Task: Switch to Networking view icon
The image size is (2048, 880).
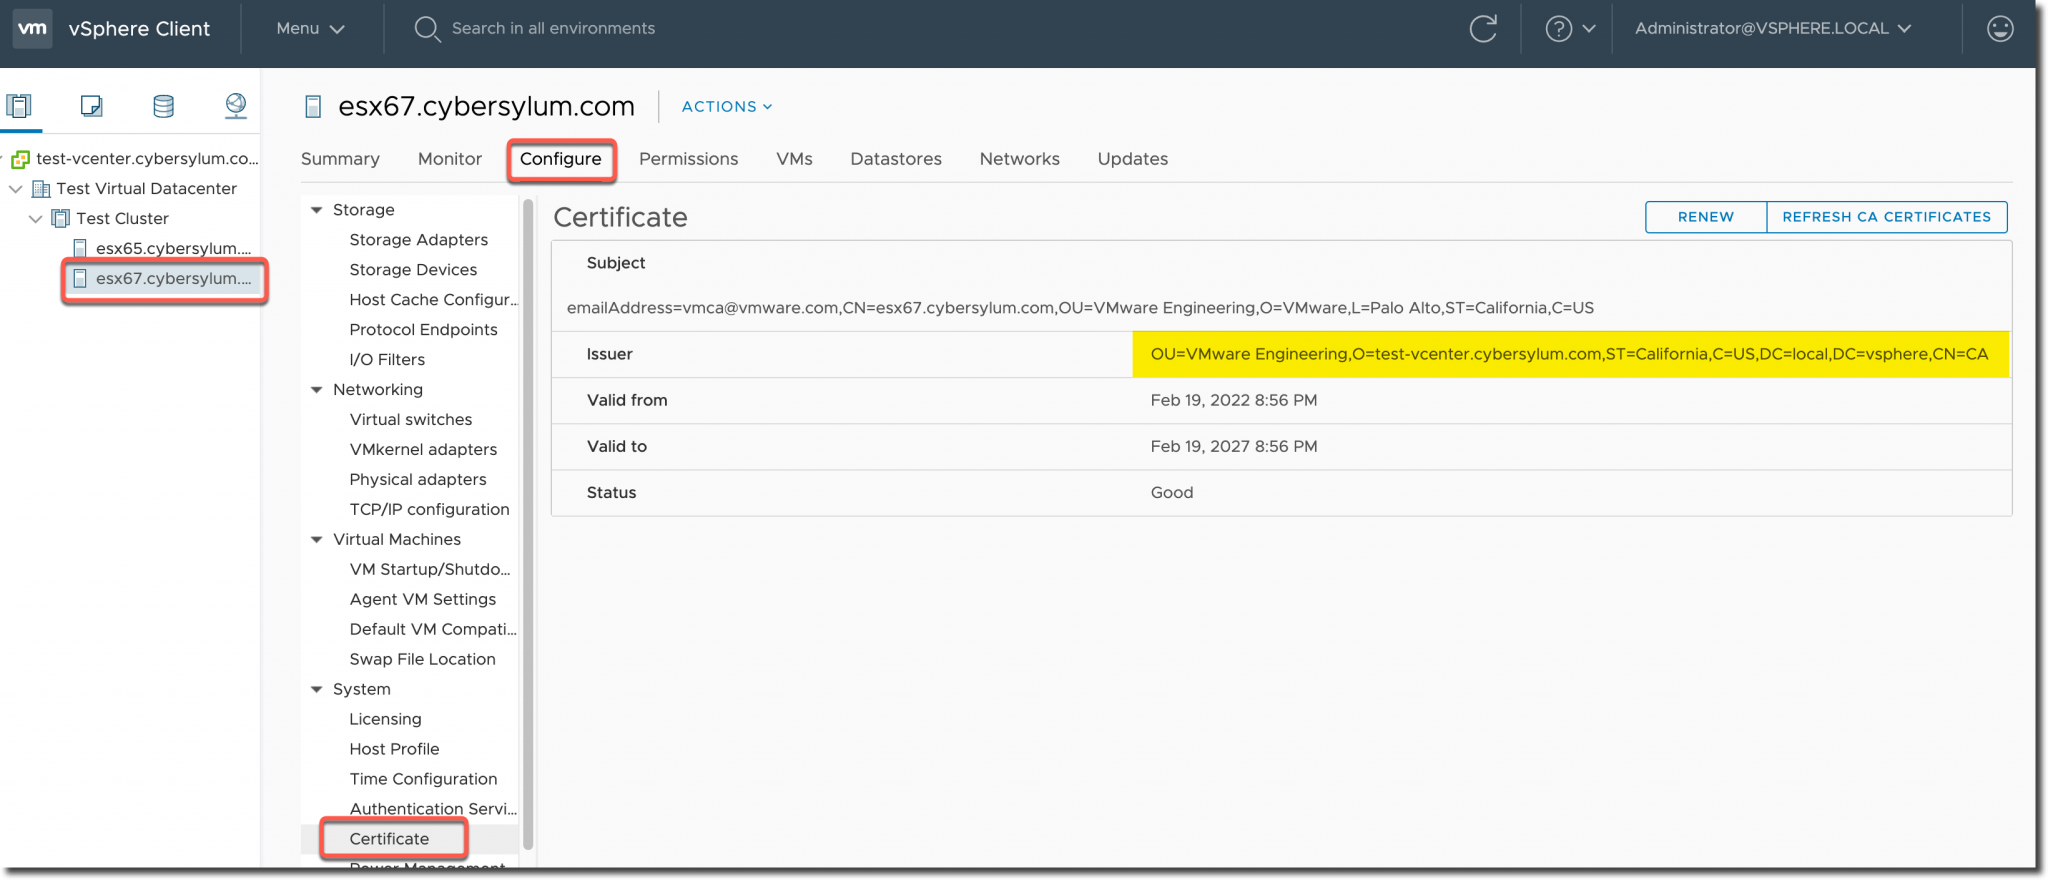Action: click(x=236, y=105)
